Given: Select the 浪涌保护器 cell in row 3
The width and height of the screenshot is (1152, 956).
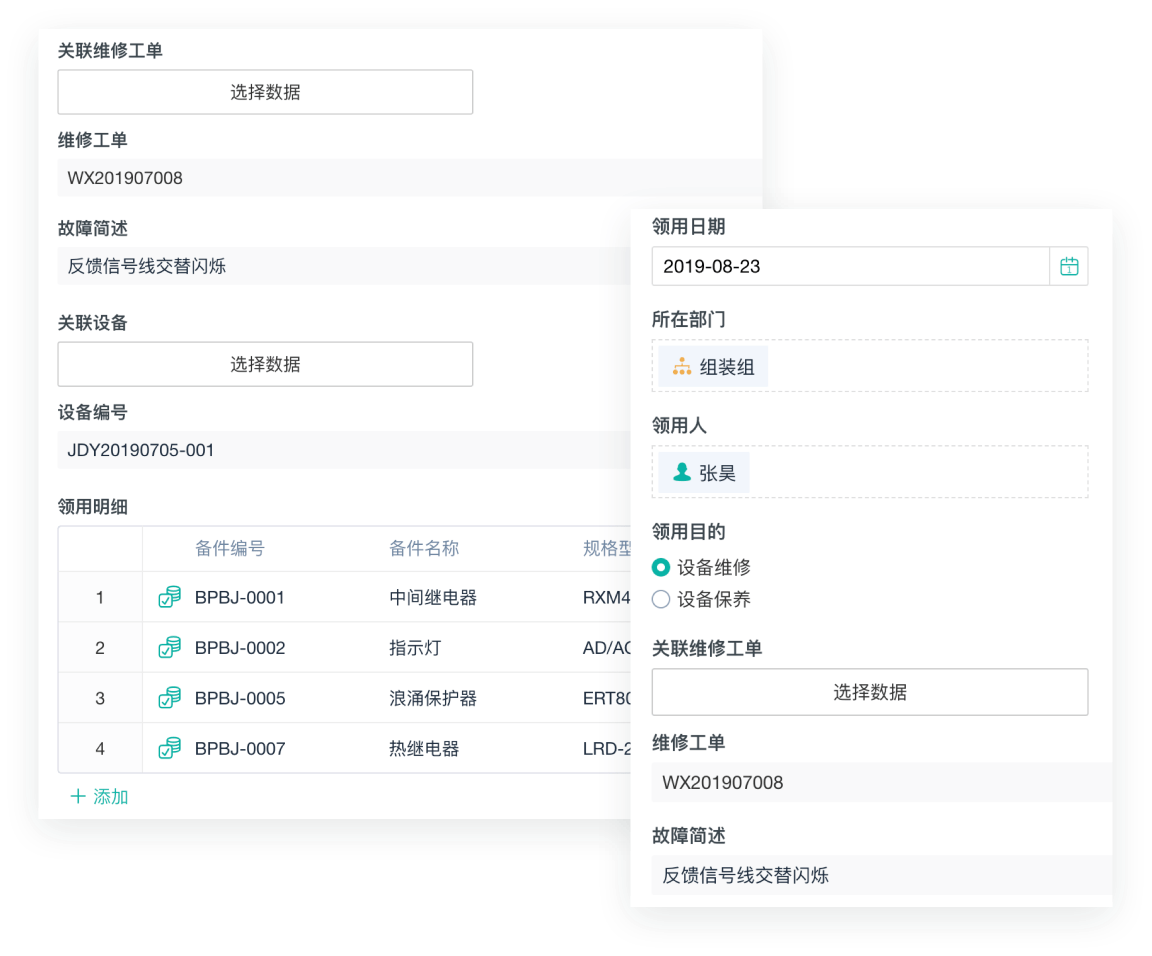Looking at the screenshot, I should (x=433, y=698).
